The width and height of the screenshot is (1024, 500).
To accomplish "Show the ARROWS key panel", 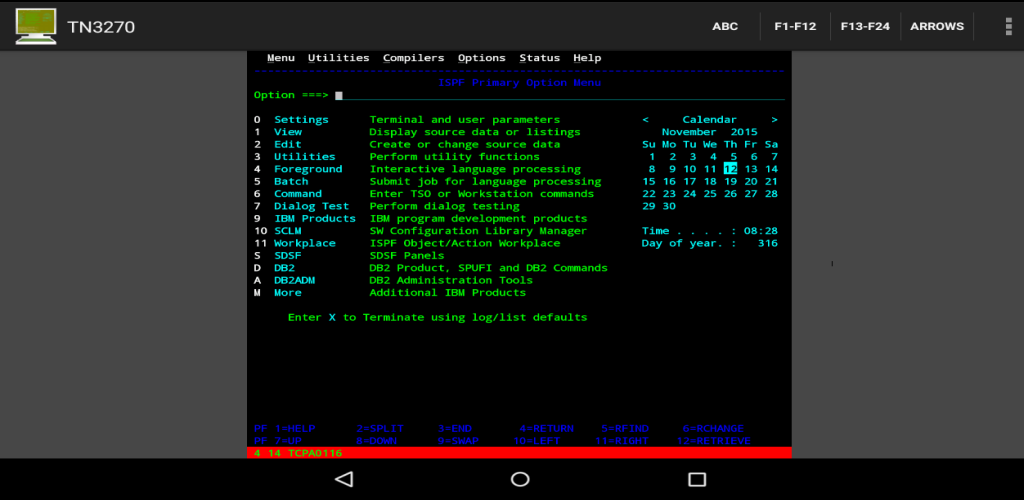I will click(937, 27).
